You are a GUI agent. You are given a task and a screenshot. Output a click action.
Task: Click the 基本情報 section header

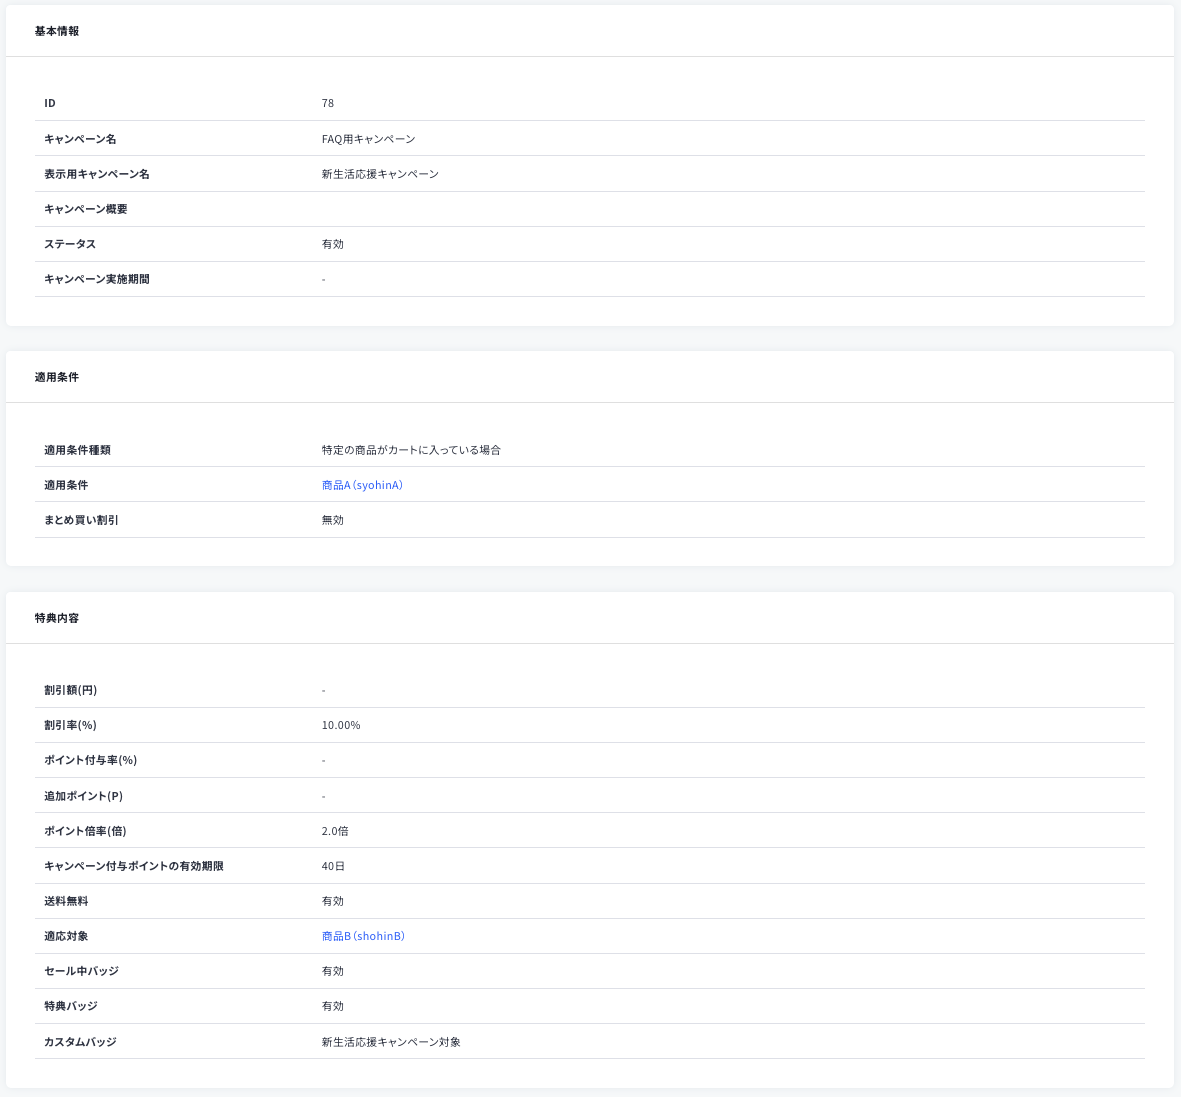pos(57,31)
